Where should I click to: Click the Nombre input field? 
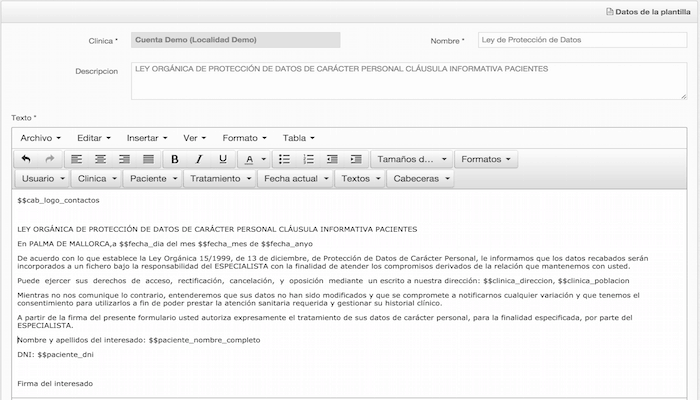pos(582,40)
